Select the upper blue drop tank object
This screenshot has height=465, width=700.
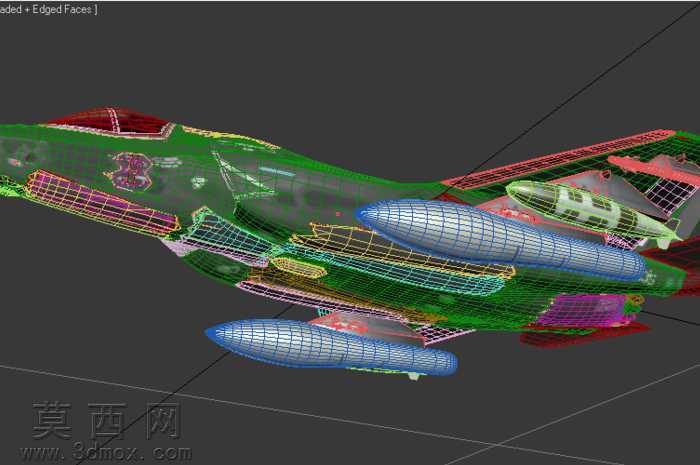(500, 239)
